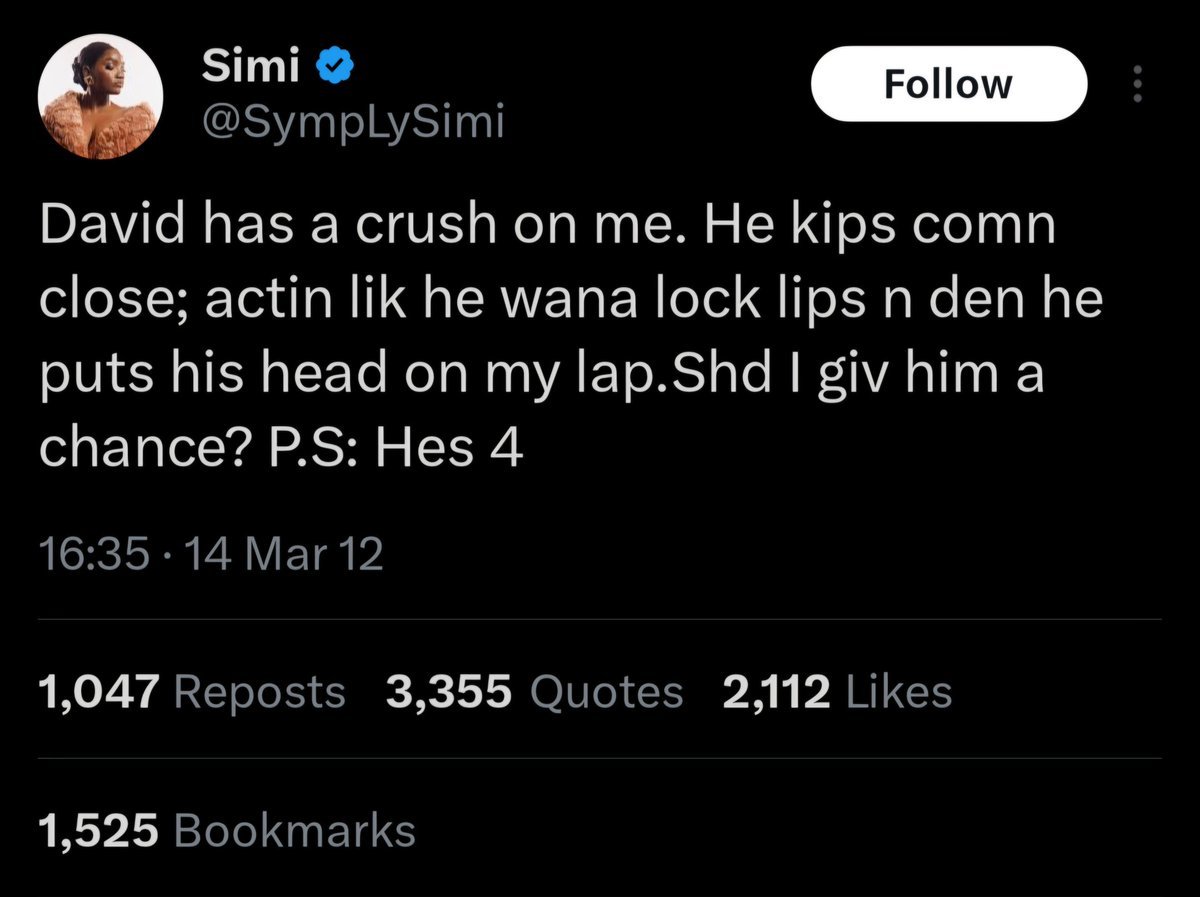Open the three-dot more options menu
The image size is (1200, 897).
click(x=1136, y=85)
